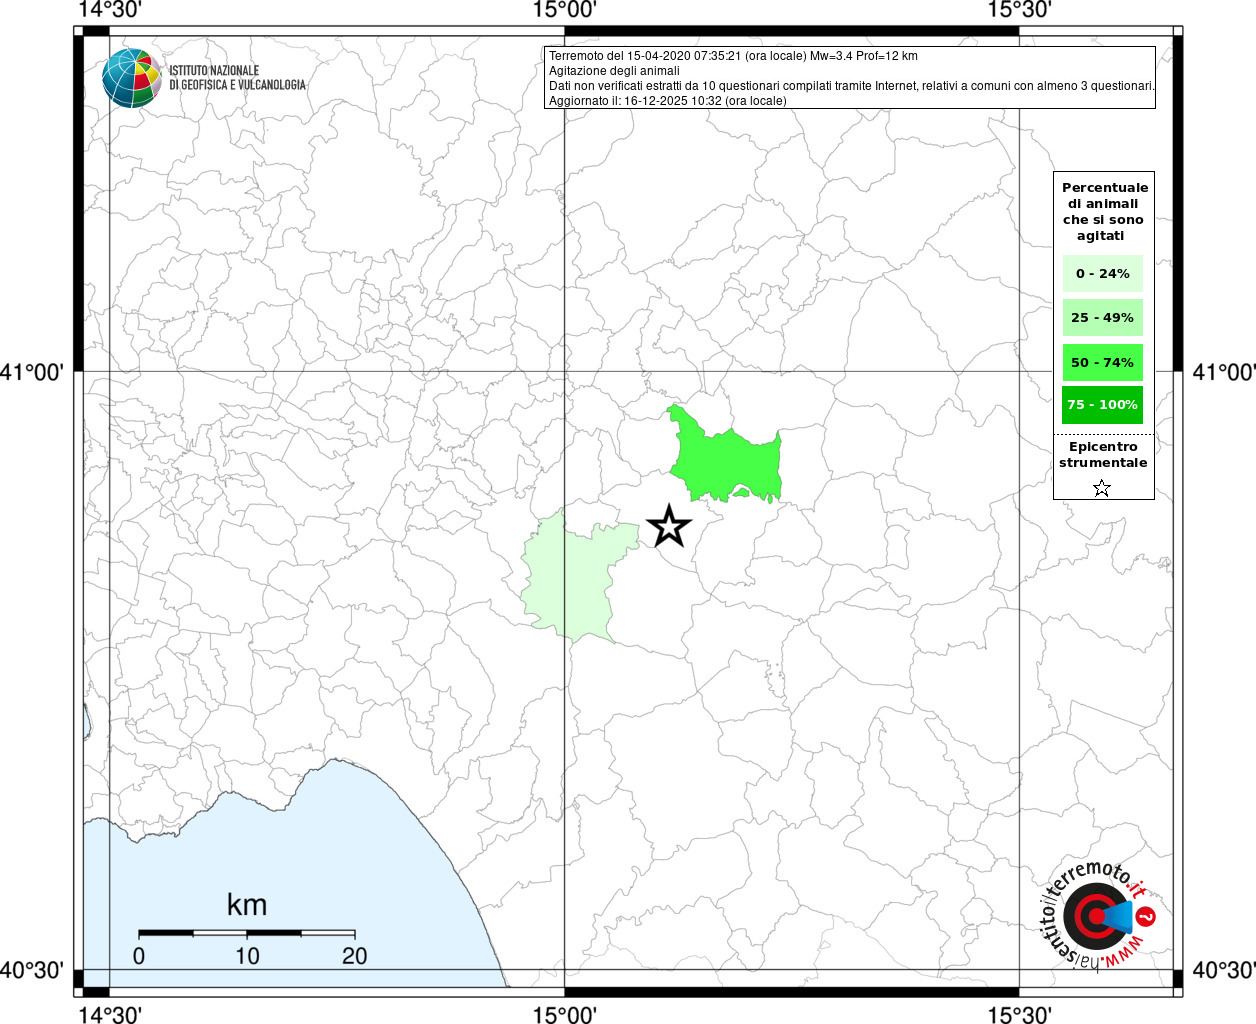Click the top 14°30' longitude label
This screenshot has width=1256, height=1024.
coord(110,10)
